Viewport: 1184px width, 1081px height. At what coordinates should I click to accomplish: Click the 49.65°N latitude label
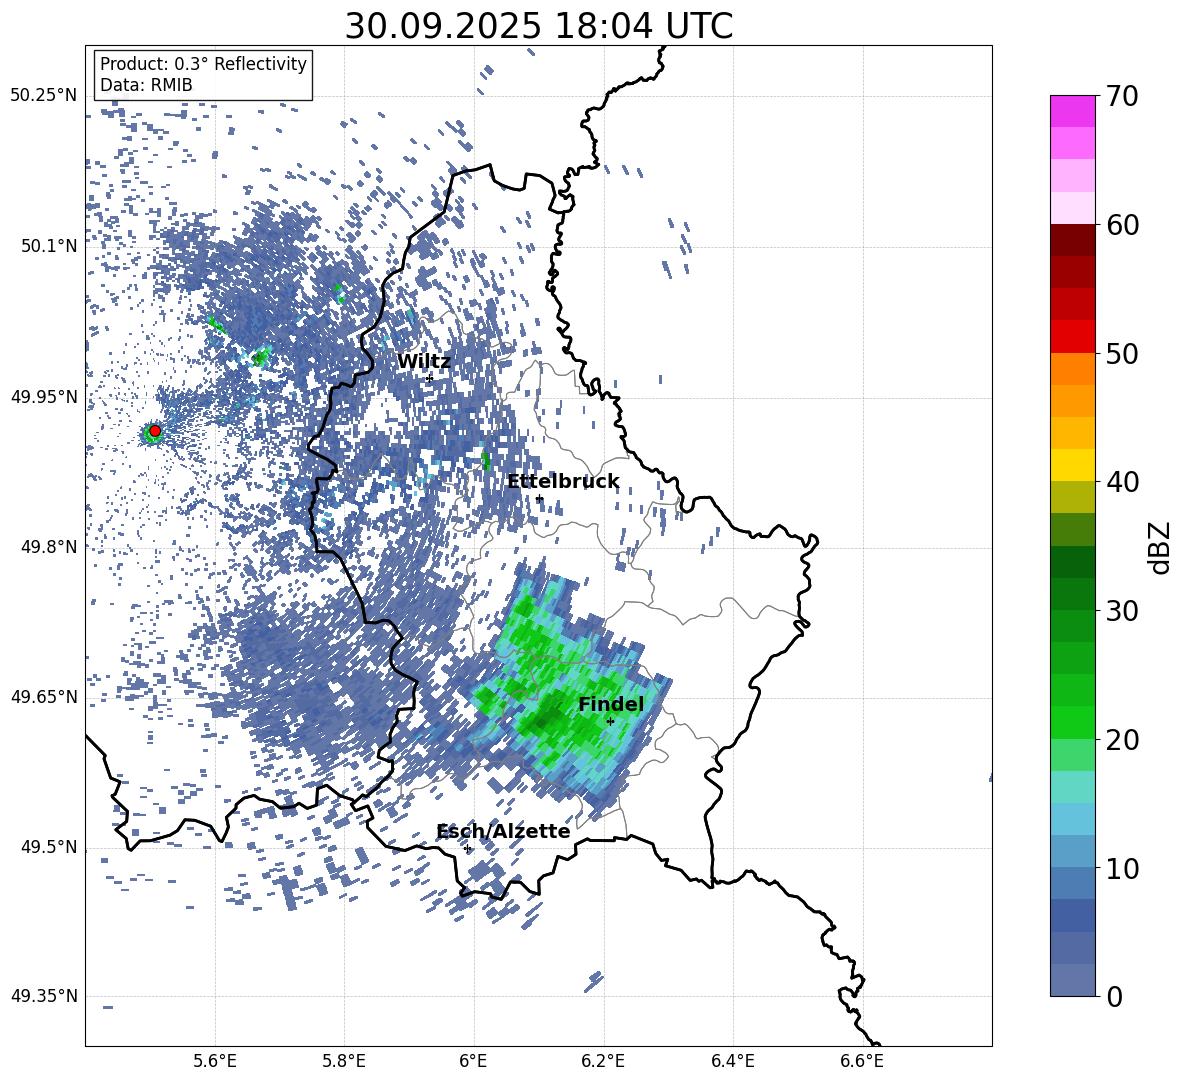coord(44,697)
